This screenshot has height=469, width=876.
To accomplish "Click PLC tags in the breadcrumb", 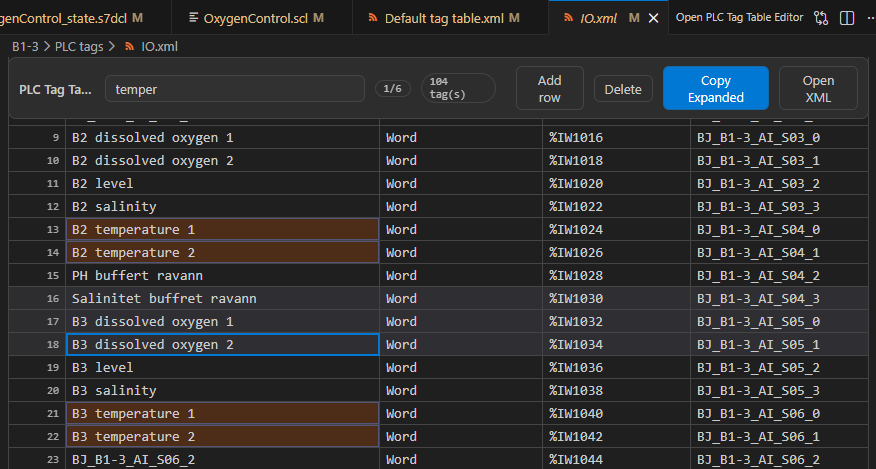I will coord(79,46).
